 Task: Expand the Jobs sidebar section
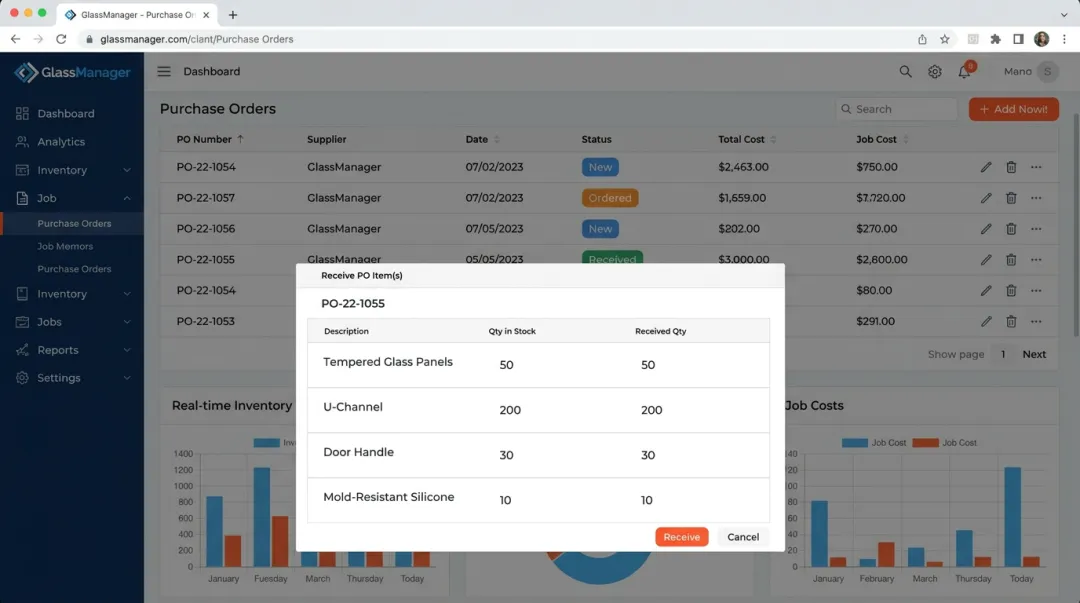127,322
